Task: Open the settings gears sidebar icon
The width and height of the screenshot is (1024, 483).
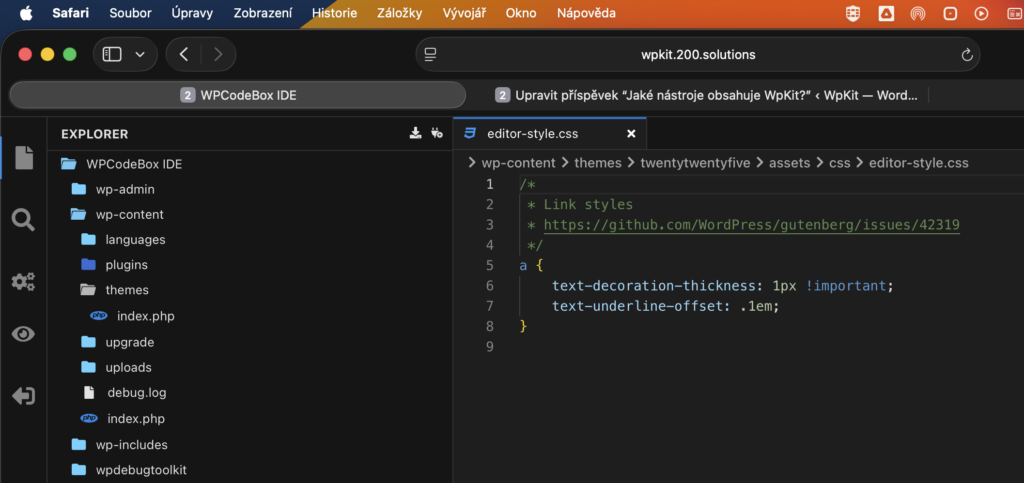Action: click(23, 281)
